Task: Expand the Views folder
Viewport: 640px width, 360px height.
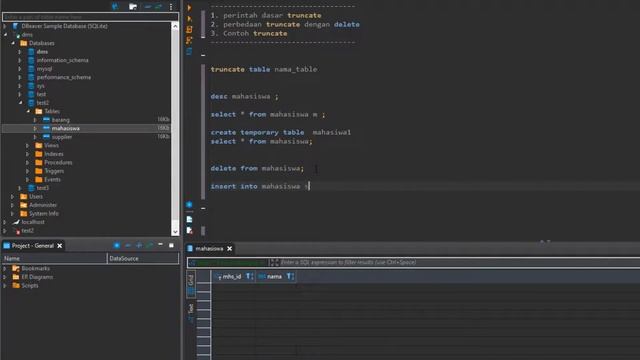Action: coord(27,145)
